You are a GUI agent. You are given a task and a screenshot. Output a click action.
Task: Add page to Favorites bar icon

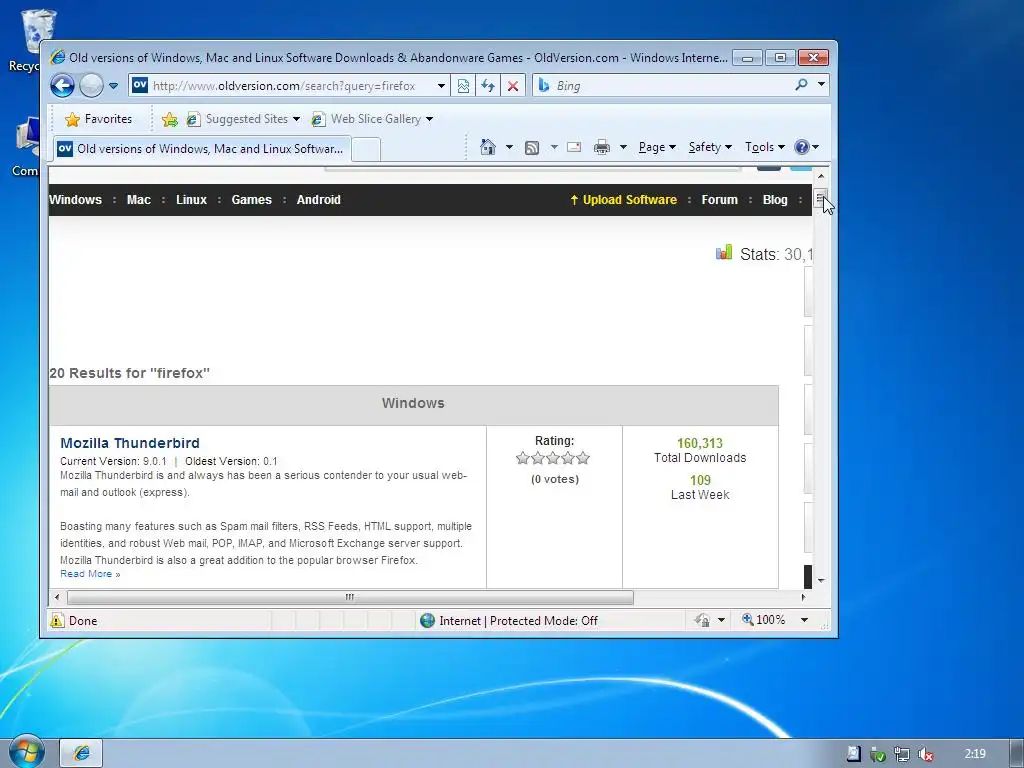[170, 119]
